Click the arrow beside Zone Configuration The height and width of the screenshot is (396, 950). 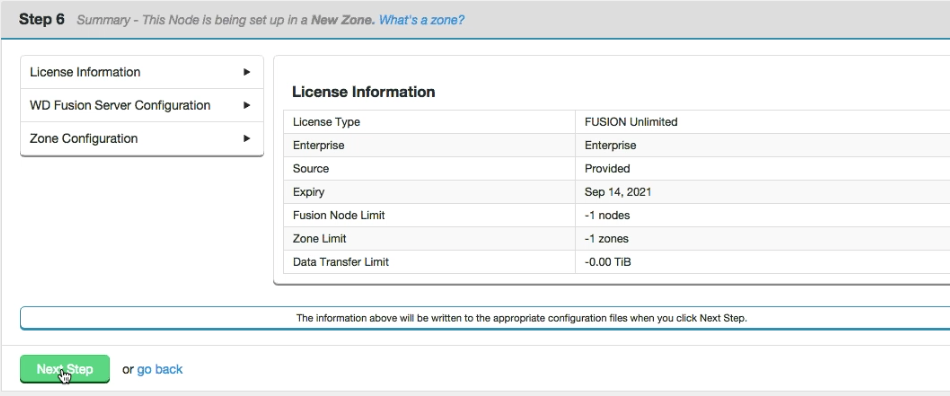pyautogui.click(x=247, y=139)
